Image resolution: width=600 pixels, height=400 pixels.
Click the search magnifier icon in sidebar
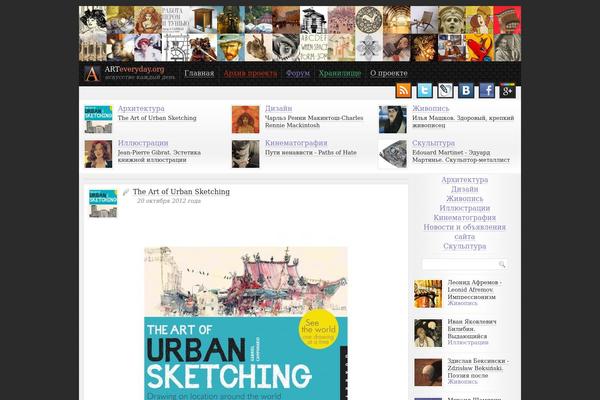(502, 264)
